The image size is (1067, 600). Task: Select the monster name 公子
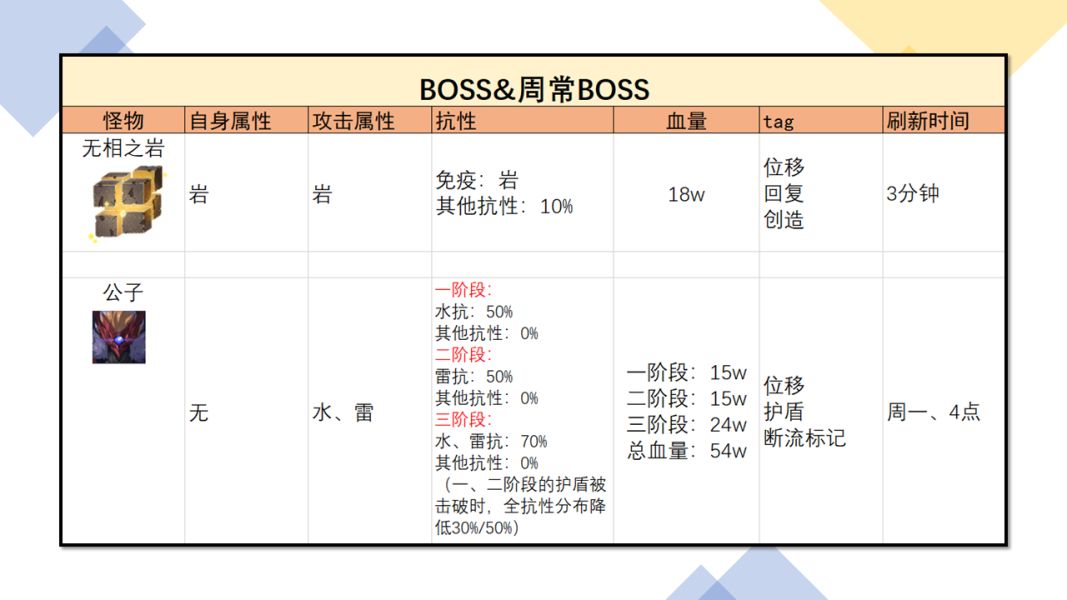(x=123, y=293)
